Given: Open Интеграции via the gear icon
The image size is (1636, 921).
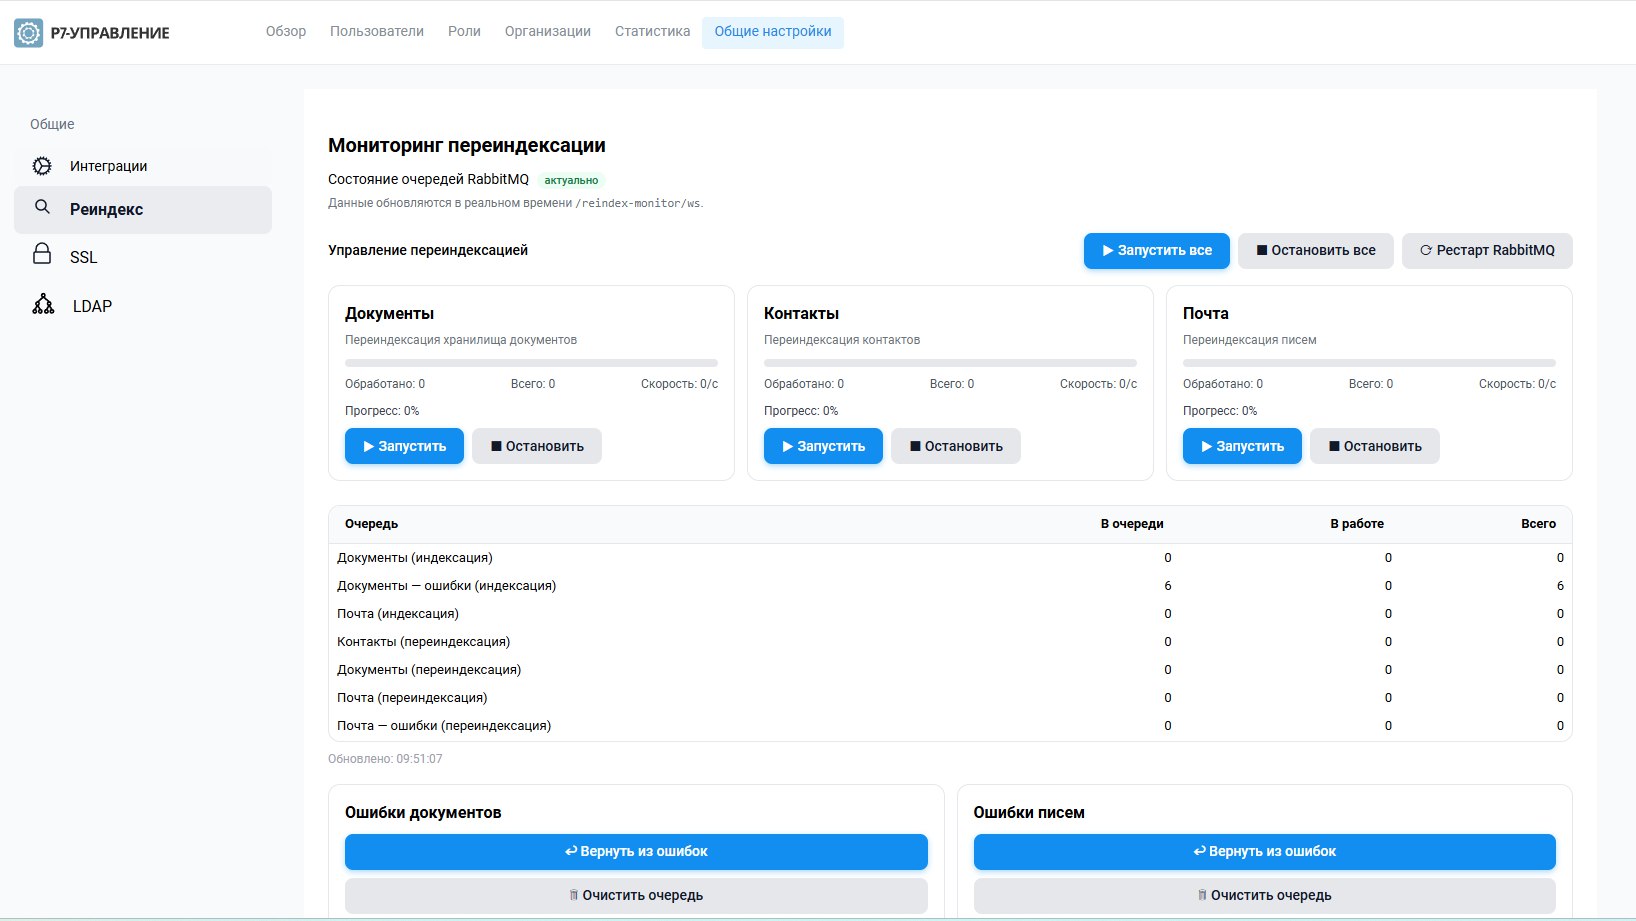Looking at the screenshot, I should [42, 165].
